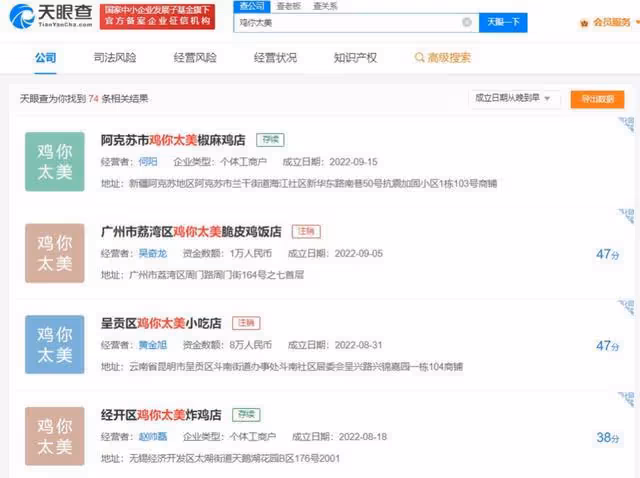Click the 47分 score on the 广州市荔湾区 card
Viewport: 640px width, 478px height.
(607, 254)
